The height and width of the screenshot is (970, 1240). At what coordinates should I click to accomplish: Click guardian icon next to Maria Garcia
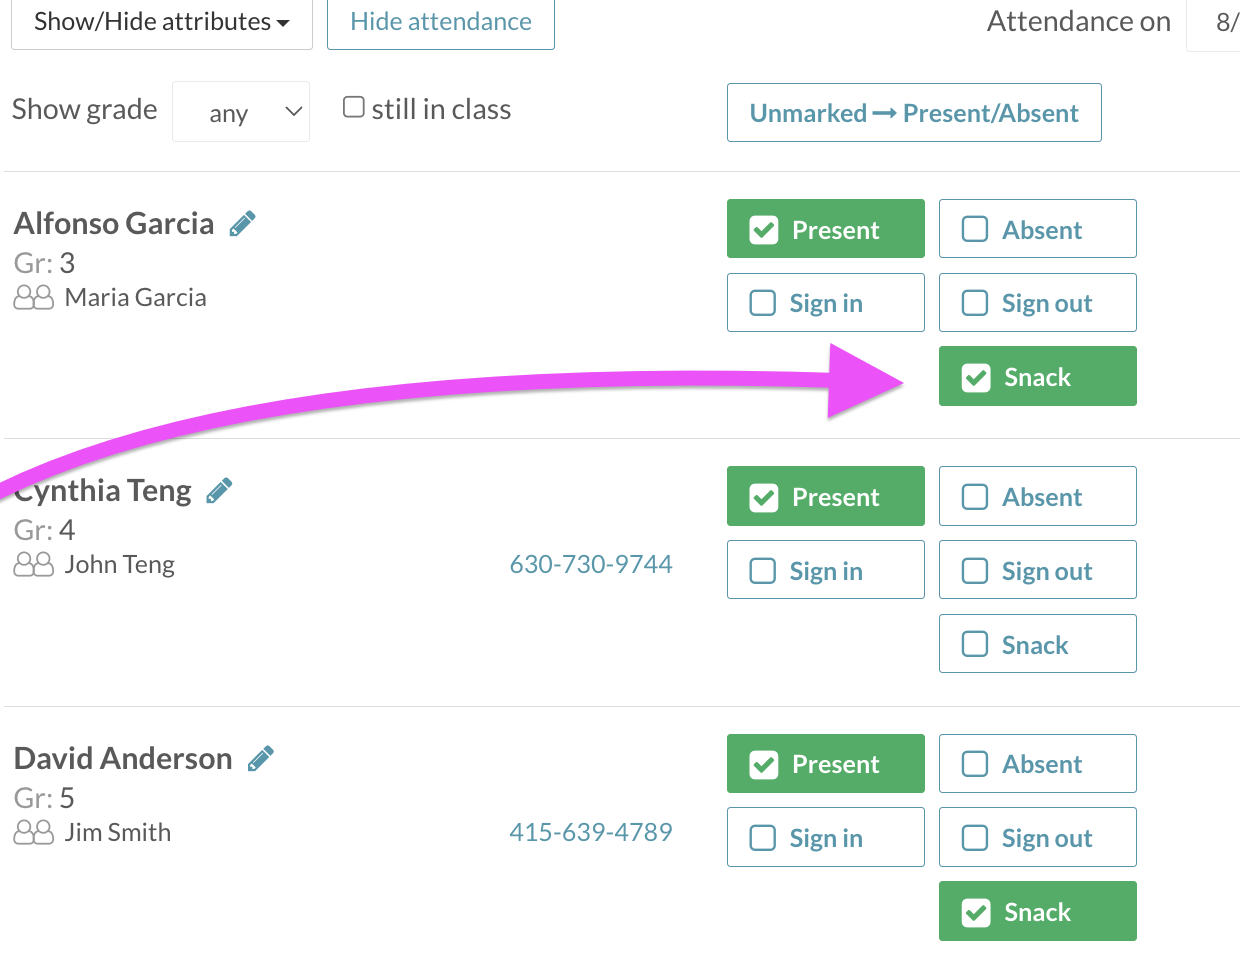pyautogui.click(x=34, y=298)
